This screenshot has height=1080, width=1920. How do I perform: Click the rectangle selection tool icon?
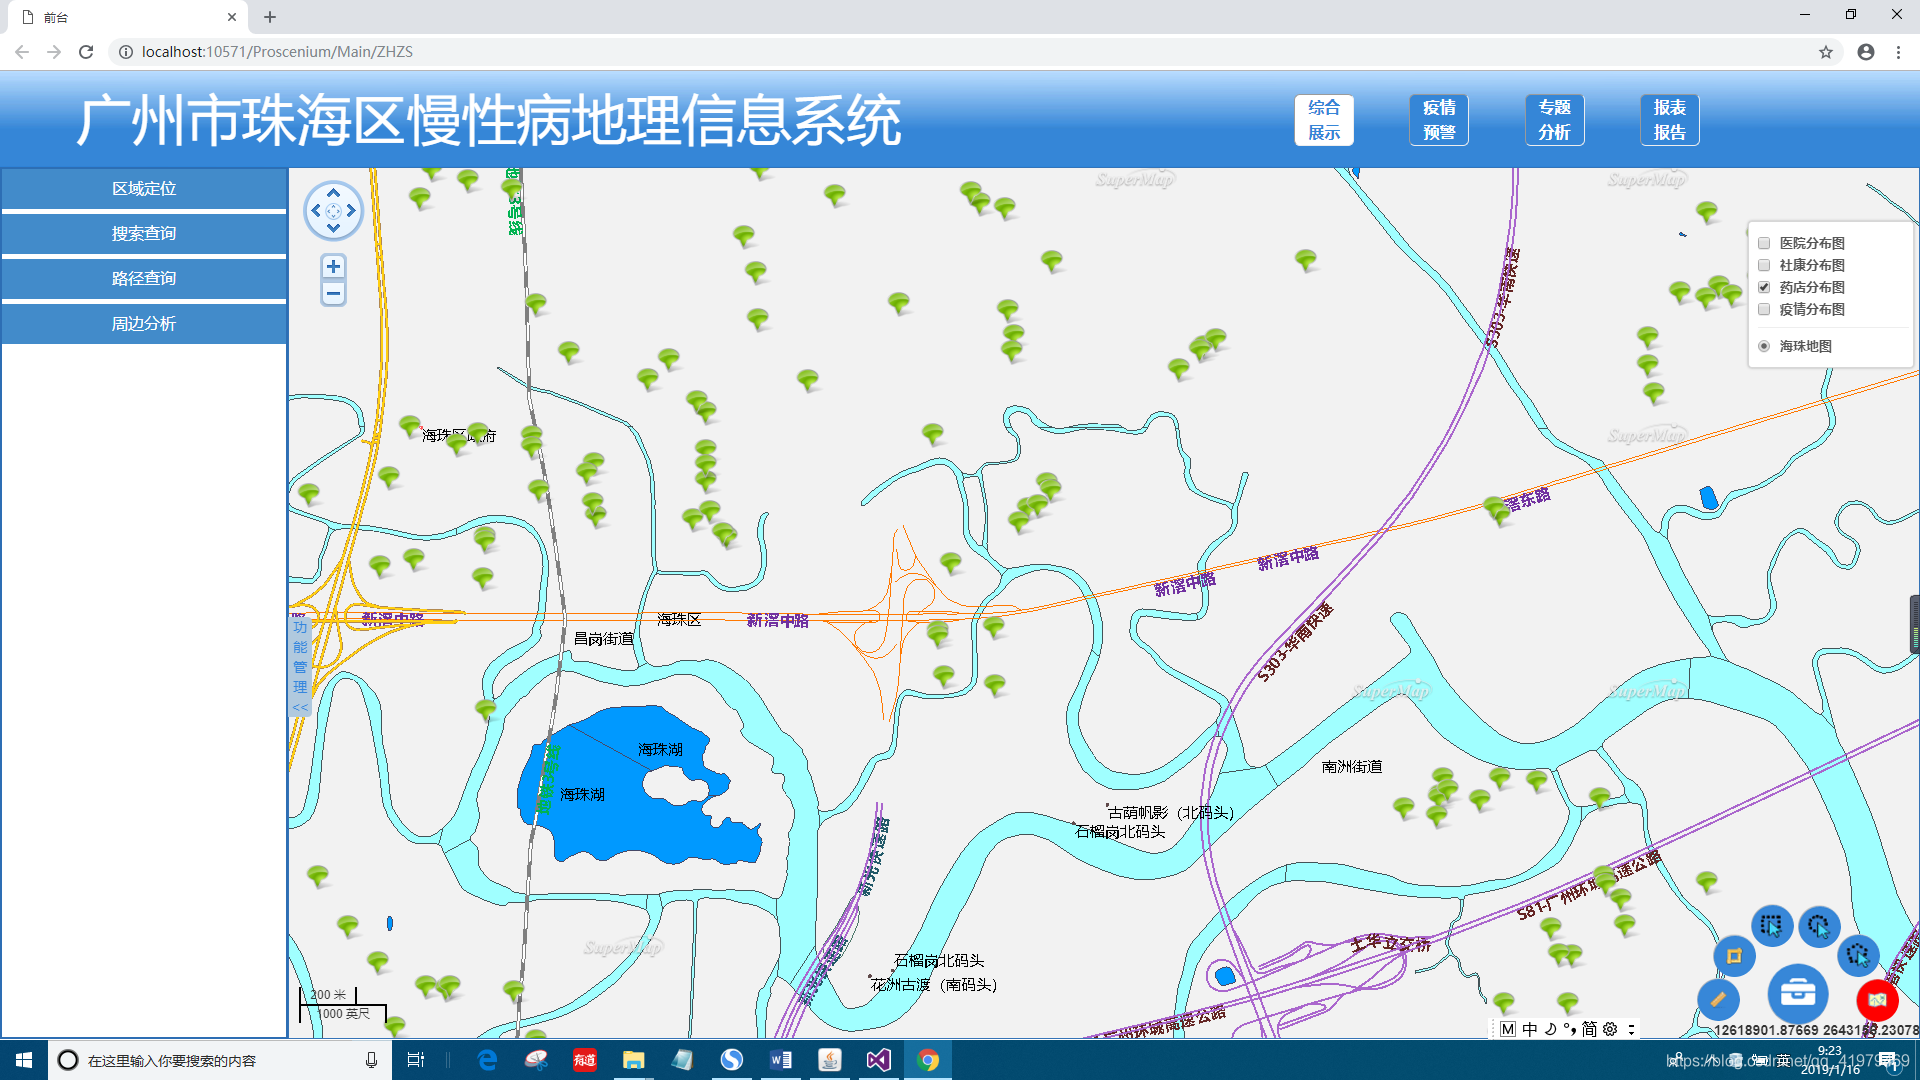pyautogui.click(x=1771, y=925)
